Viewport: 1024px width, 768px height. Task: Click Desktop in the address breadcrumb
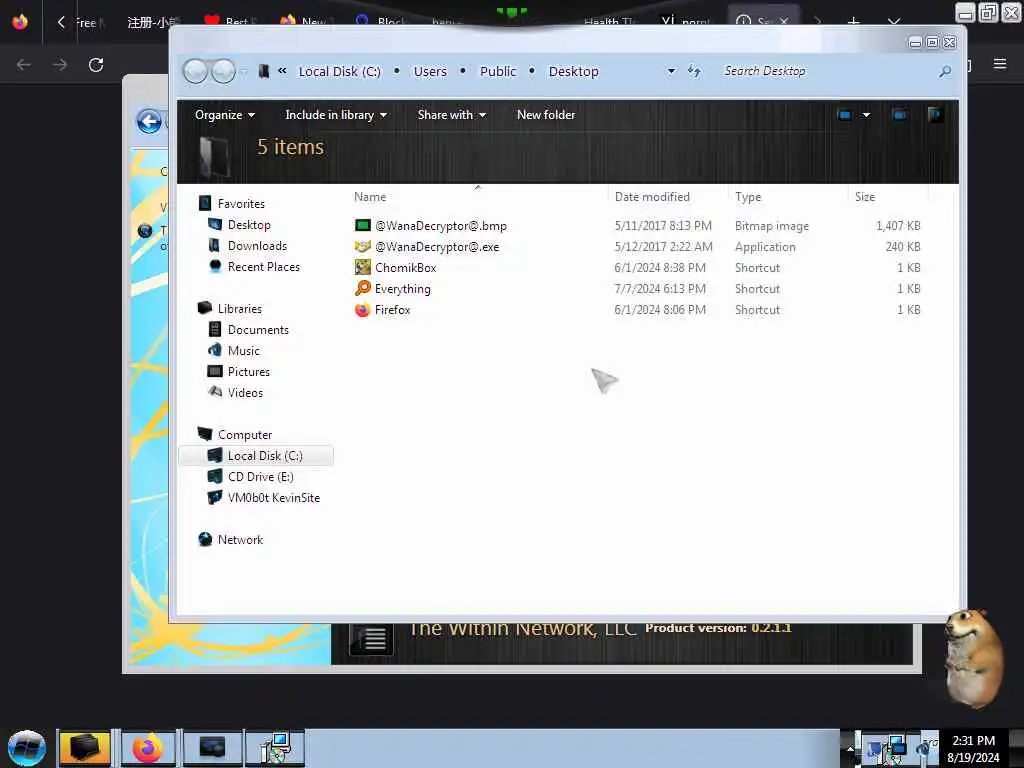tap(573, 71)
